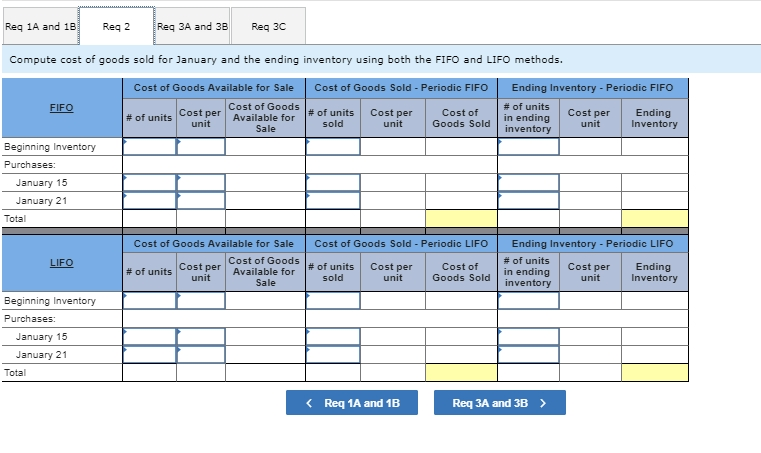Click FIFO January 15 units sold field

(333, 183)
